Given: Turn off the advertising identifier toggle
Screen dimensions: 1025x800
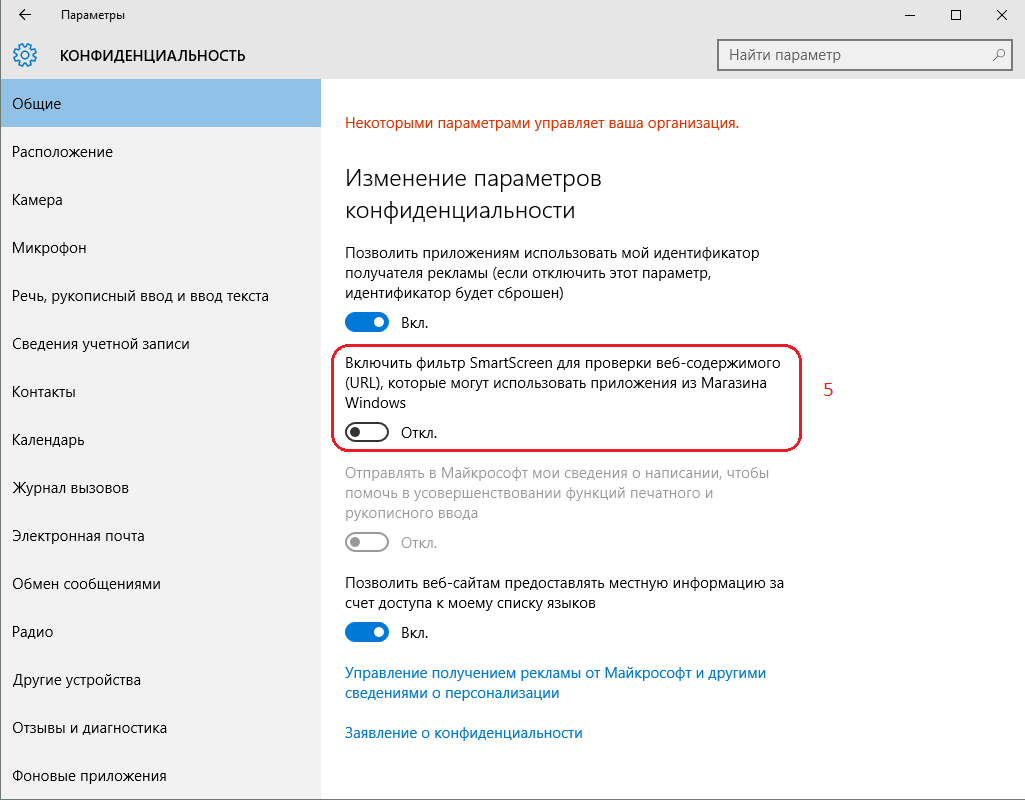Looking at the screenshot, I should (x=367, y=322).
